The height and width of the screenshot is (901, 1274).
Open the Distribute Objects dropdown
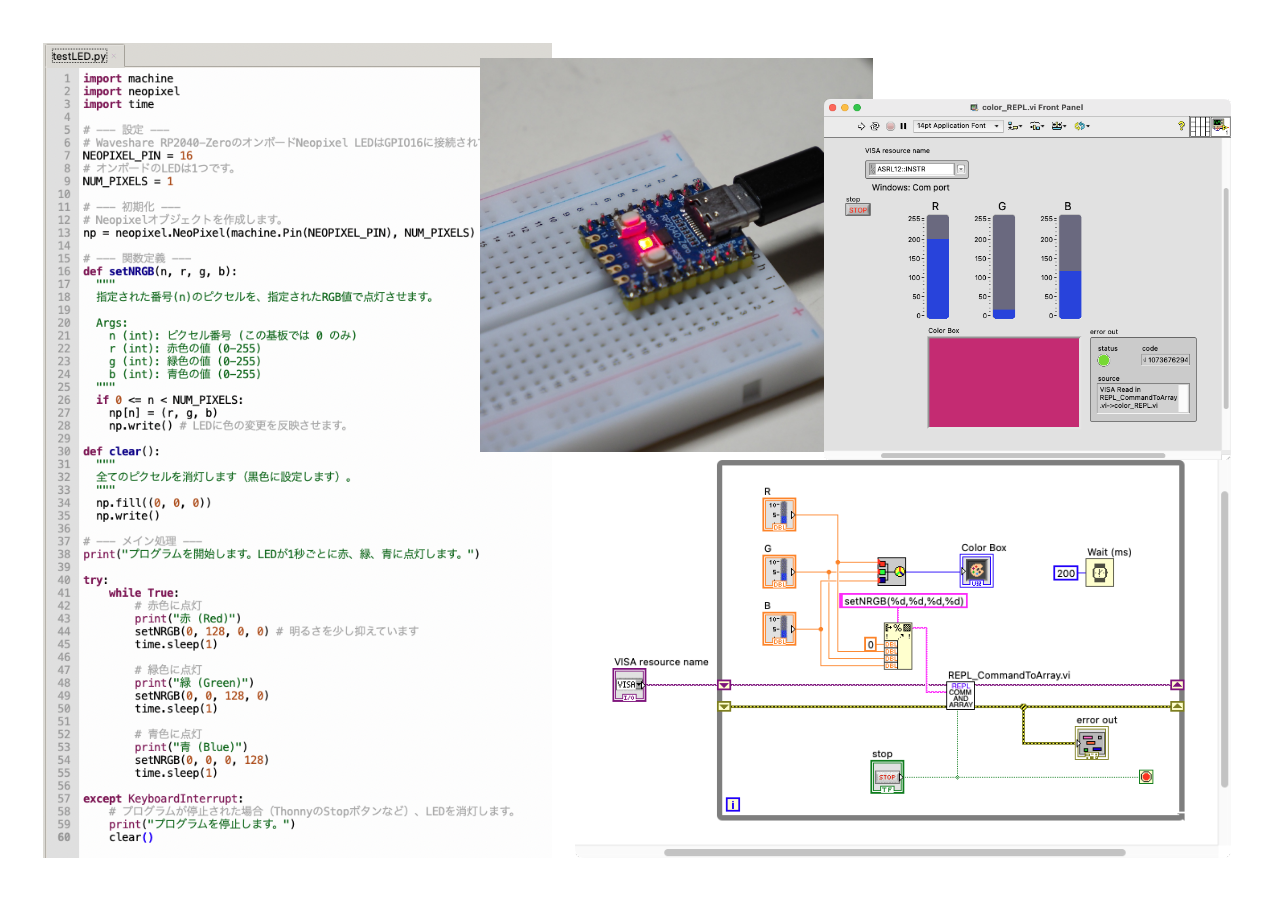point(1036,126)
